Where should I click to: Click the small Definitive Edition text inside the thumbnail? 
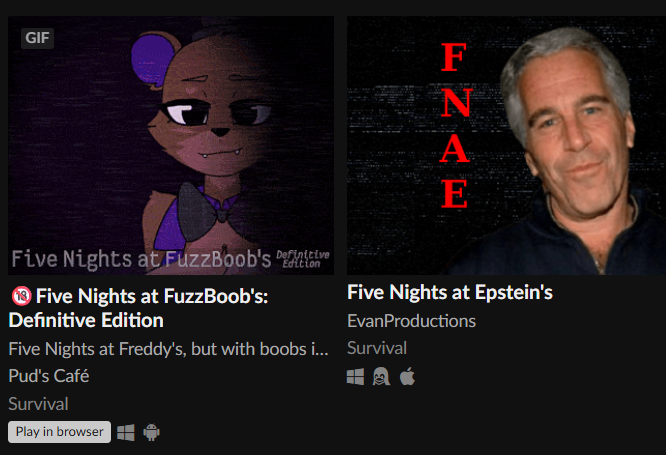[x=302, y=259]
